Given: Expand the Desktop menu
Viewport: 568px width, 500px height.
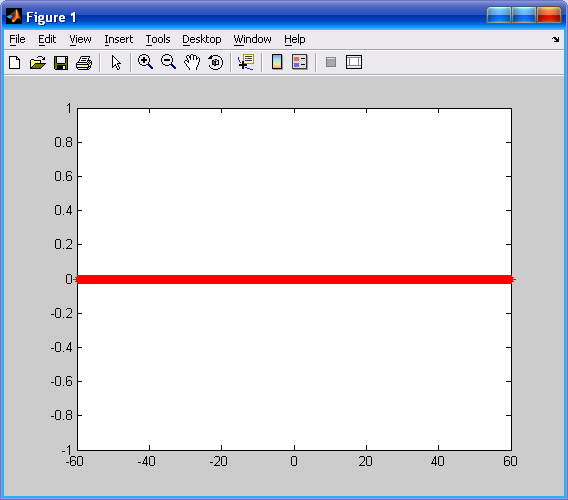Looking at the screenshot, I should 202,39.
